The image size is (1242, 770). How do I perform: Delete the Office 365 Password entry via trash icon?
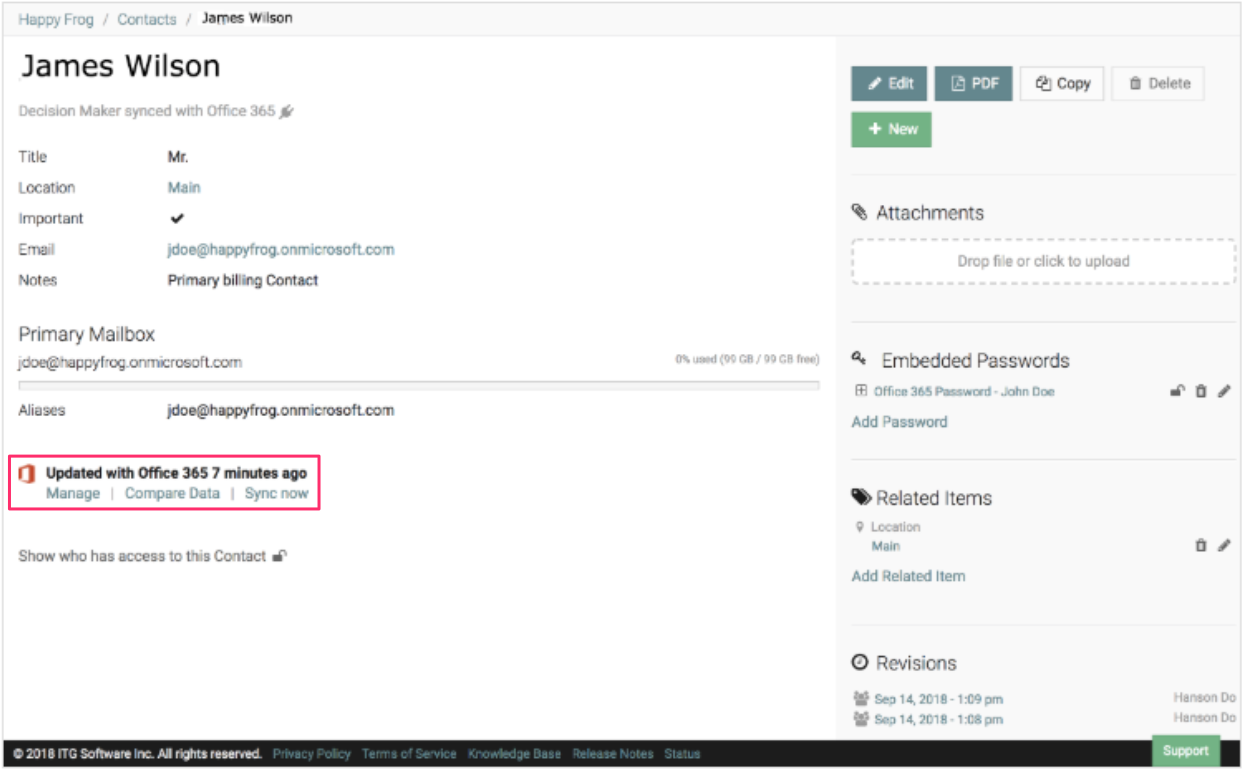pos(1201,392)
